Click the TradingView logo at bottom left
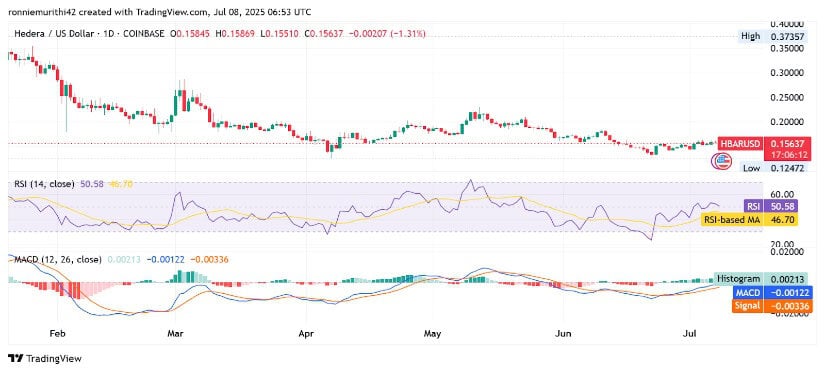 click(x=45, y=359)
